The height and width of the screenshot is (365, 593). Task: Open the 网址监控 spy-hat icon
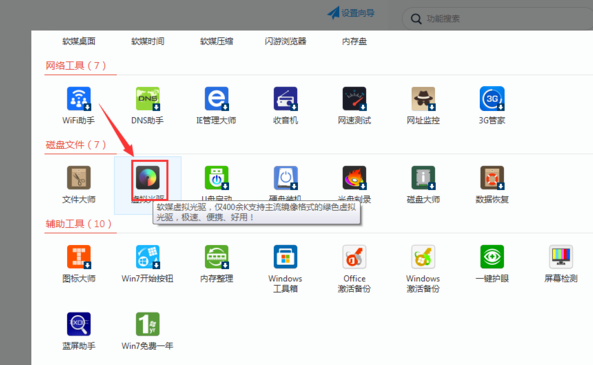pyautogui.click(x=423, y=99)
